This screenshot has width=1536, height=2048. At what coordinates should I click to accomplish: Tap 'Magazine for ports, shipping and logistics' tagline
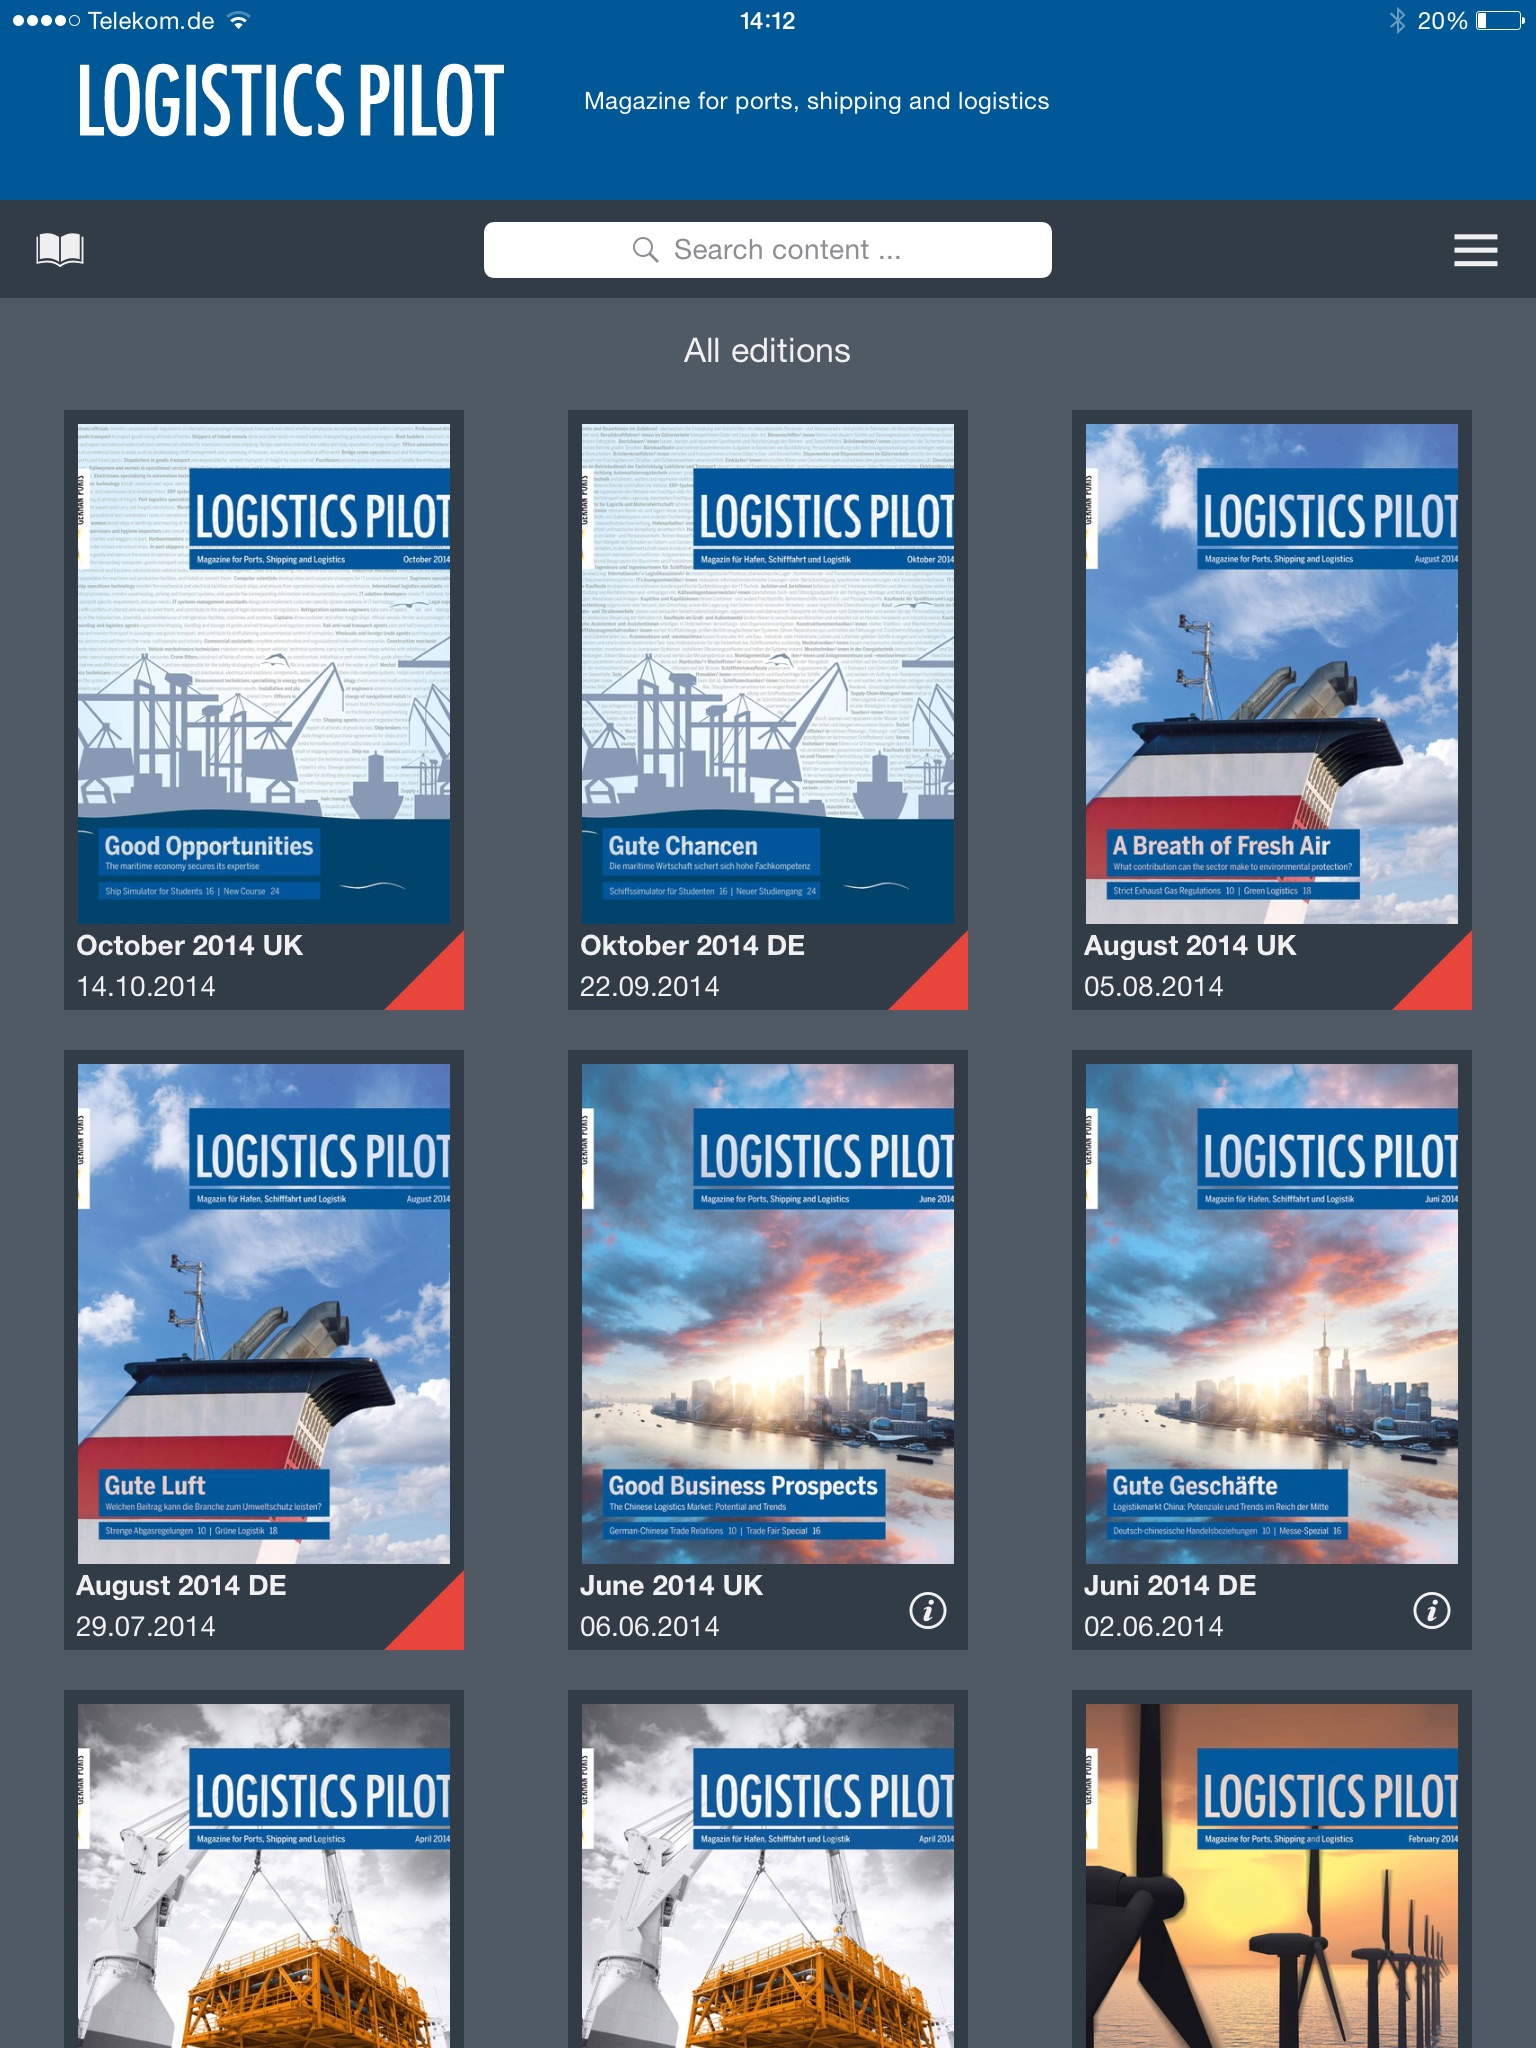[x=817, y=101]
